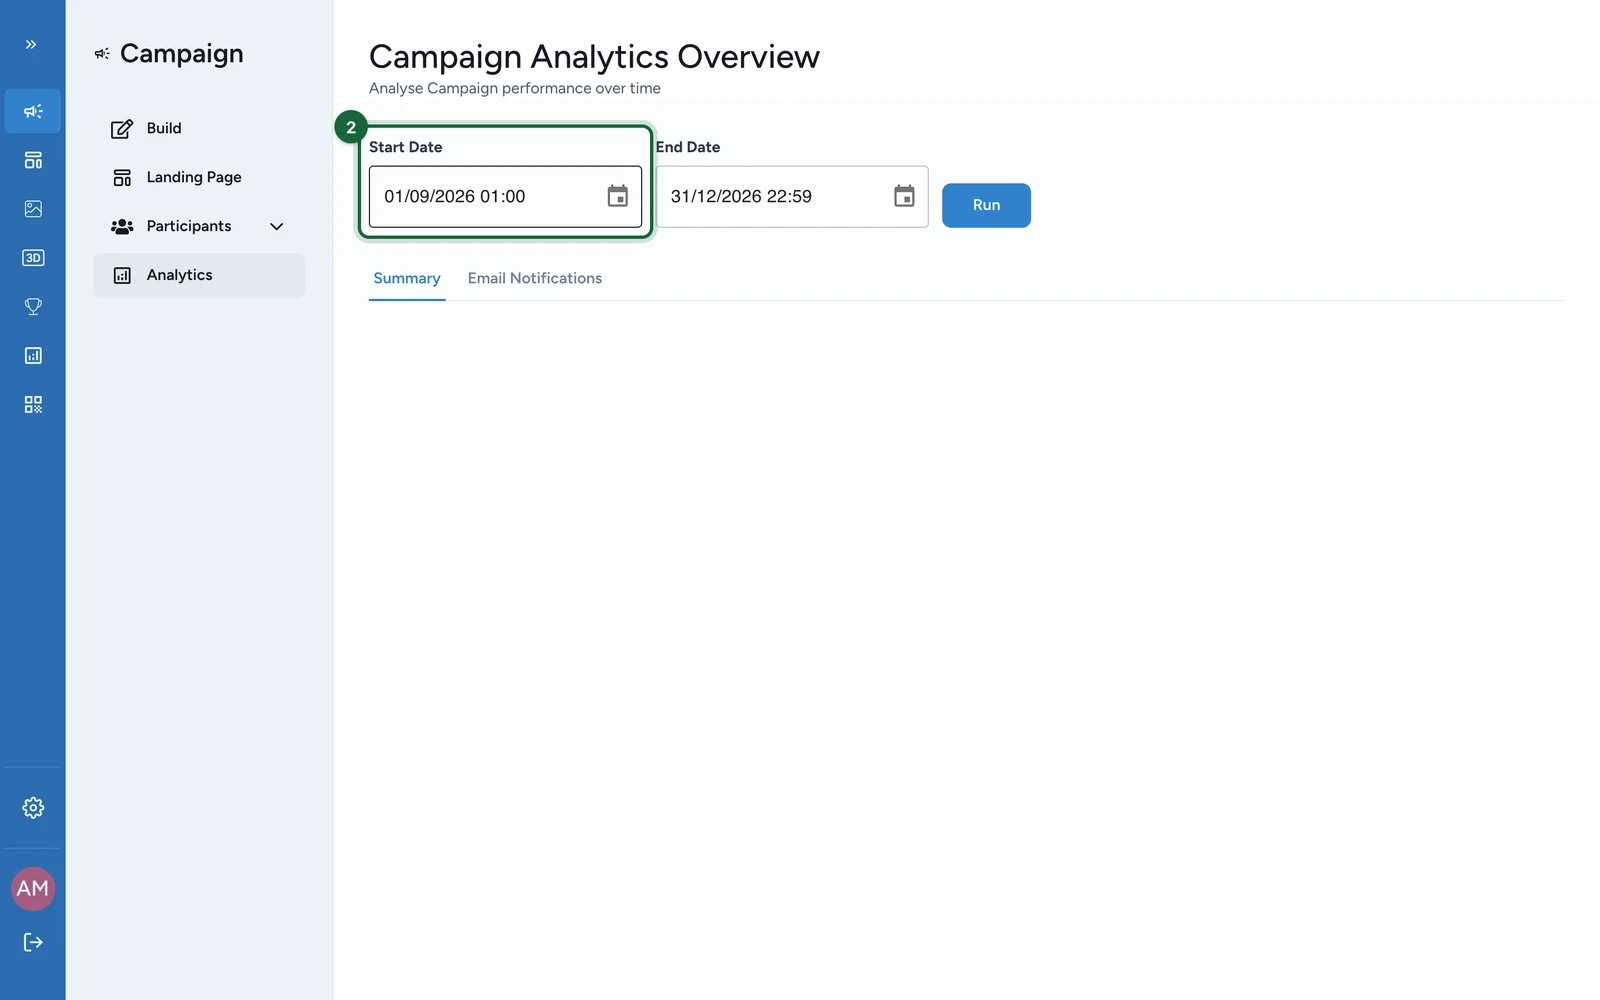Open the Start Date calendar picker

coord(618,196)
